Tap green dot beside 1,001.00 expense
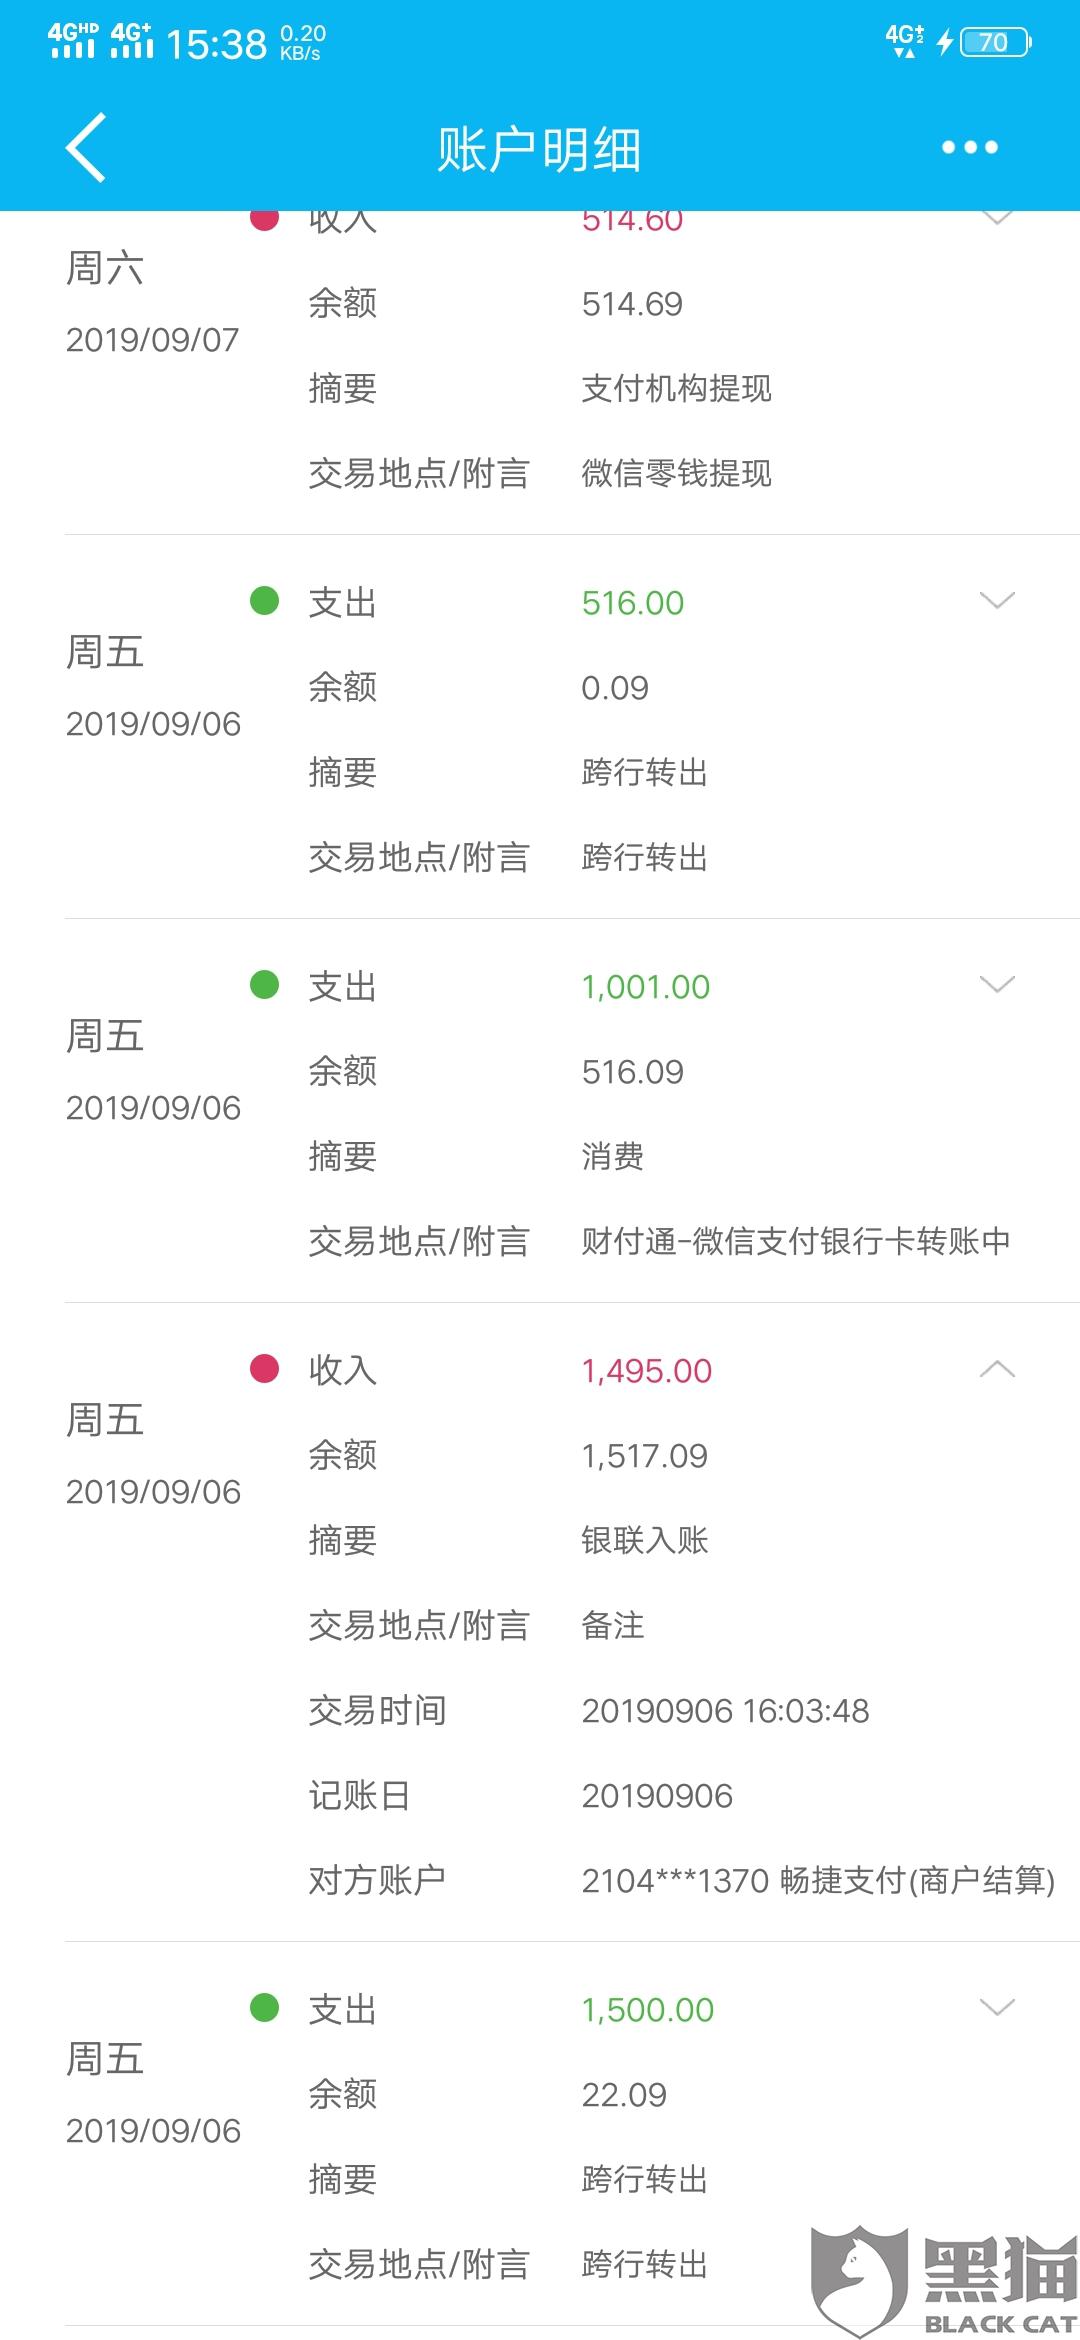 click(x=264, y=985)
